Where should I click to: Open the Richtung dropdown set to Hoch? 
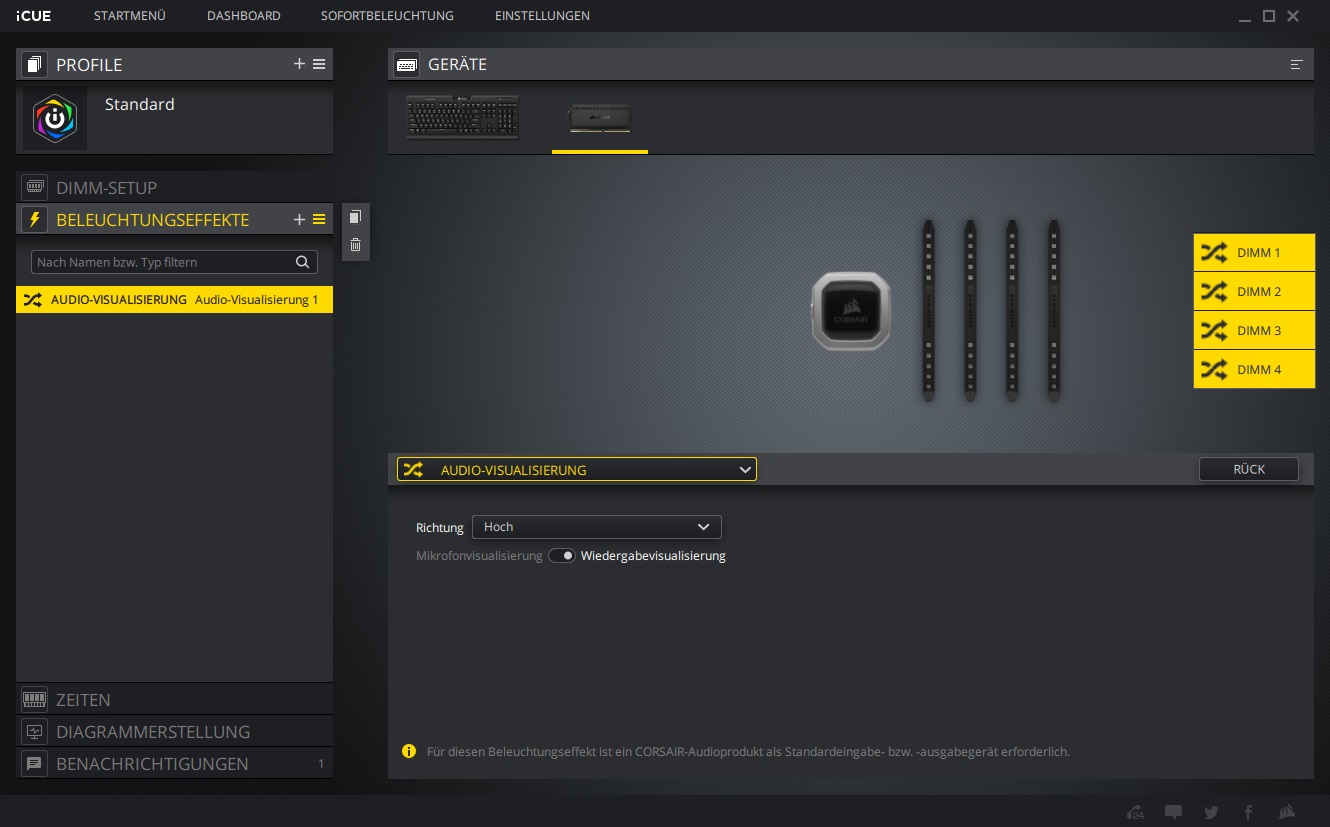pyautogui.click(x=597, y=527)
